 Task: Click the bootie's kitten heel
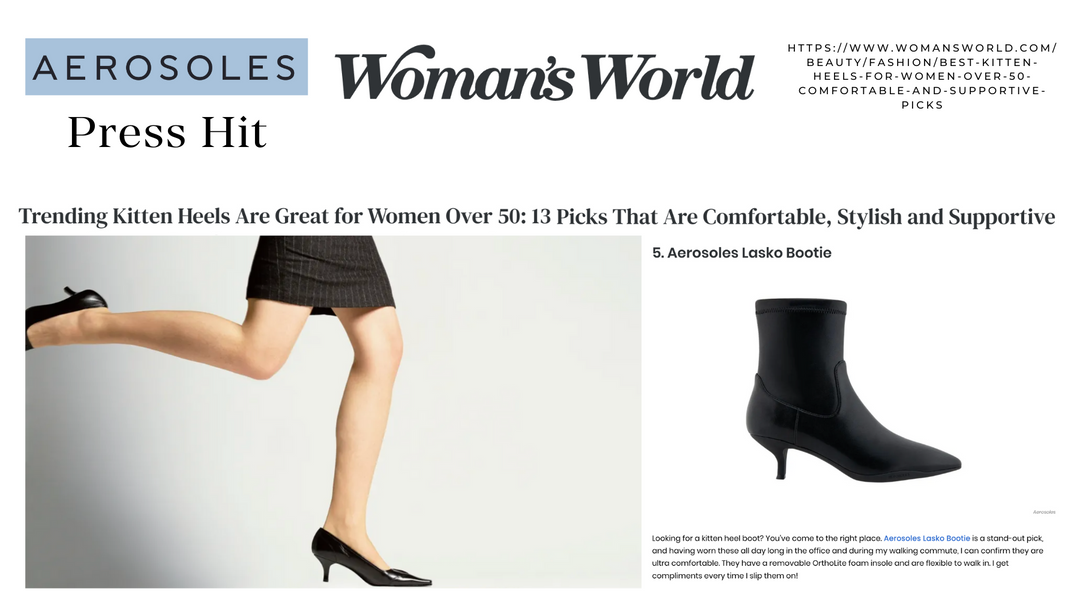[780, 461]
